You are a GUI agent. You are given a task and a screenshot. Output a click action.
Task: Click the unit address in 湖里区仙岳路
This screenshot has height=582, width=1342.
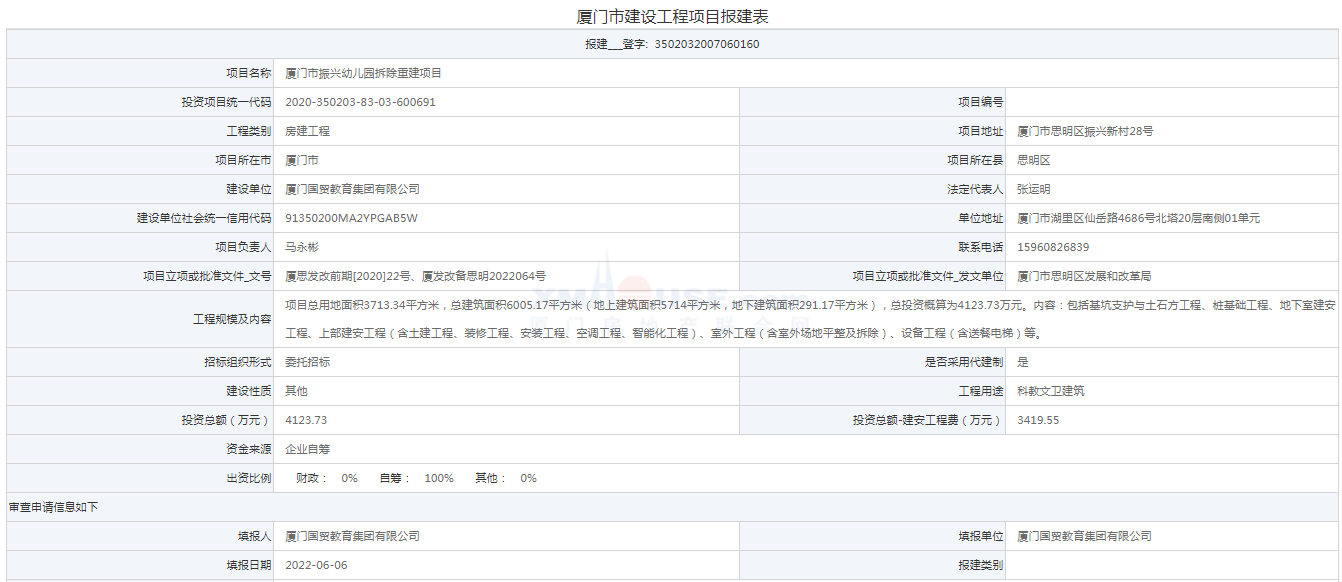click(x=1138, y=218)
